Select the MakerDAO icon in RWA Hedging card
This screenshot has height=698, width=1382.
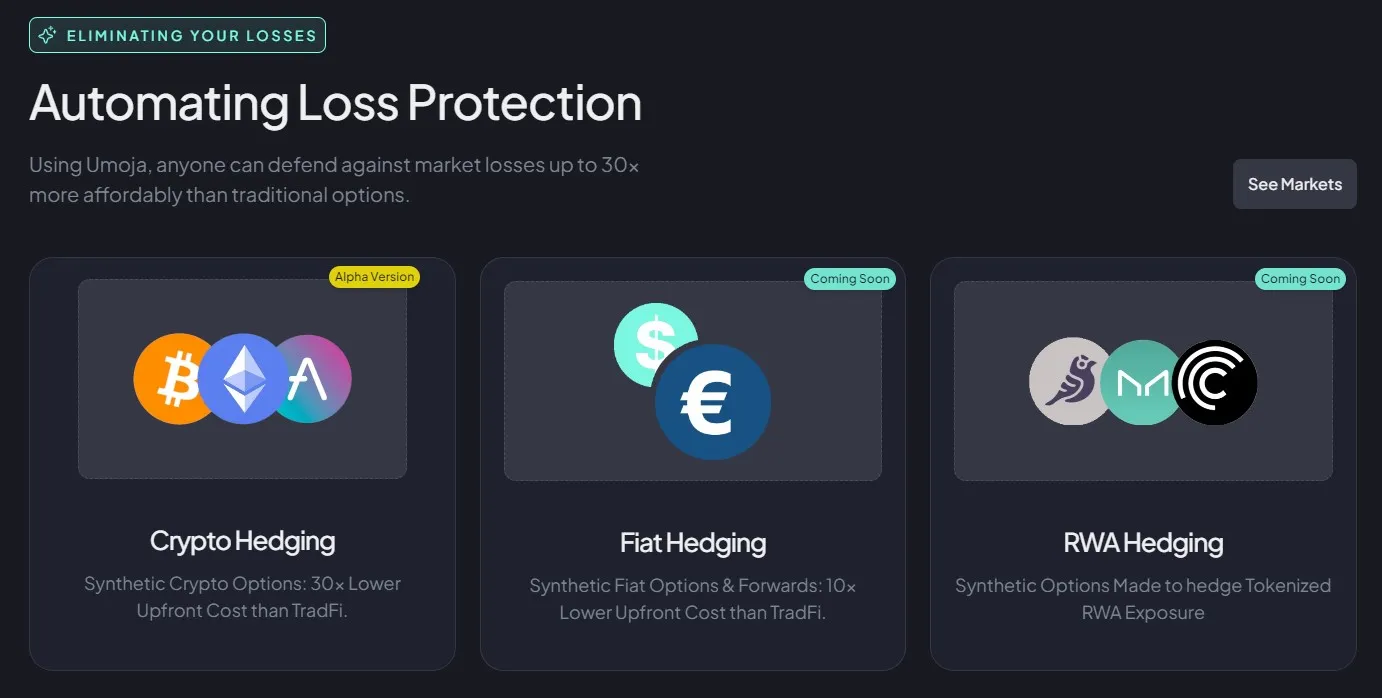(x=1142, y=381)
